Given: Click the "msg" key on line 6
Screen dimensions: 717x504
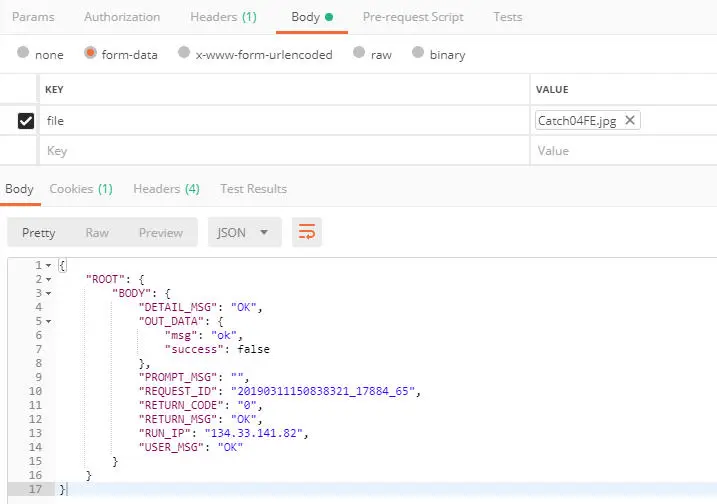Looking at the screenshot, I should [x=181, y=335].
